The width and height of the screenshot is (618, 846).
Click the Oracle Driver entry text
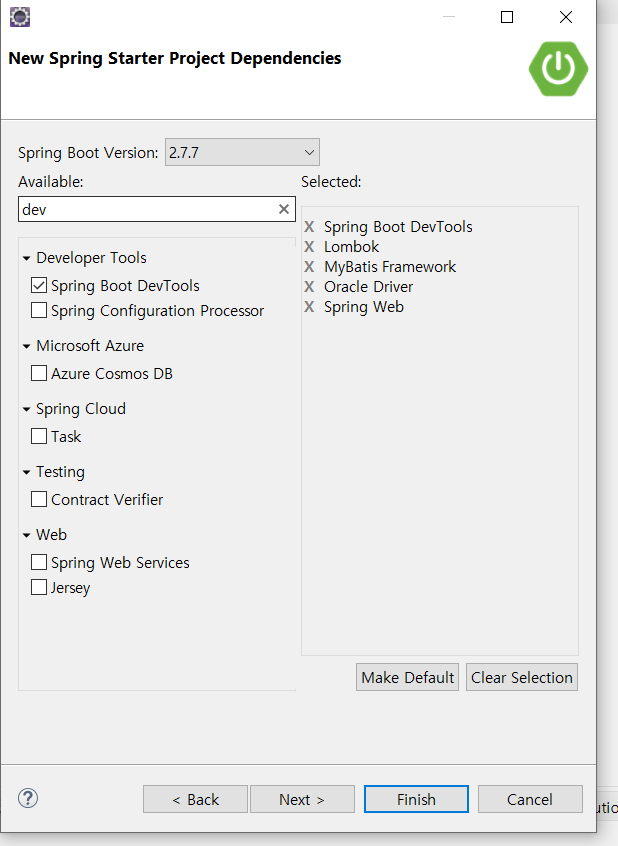click(x=368, y=286)
